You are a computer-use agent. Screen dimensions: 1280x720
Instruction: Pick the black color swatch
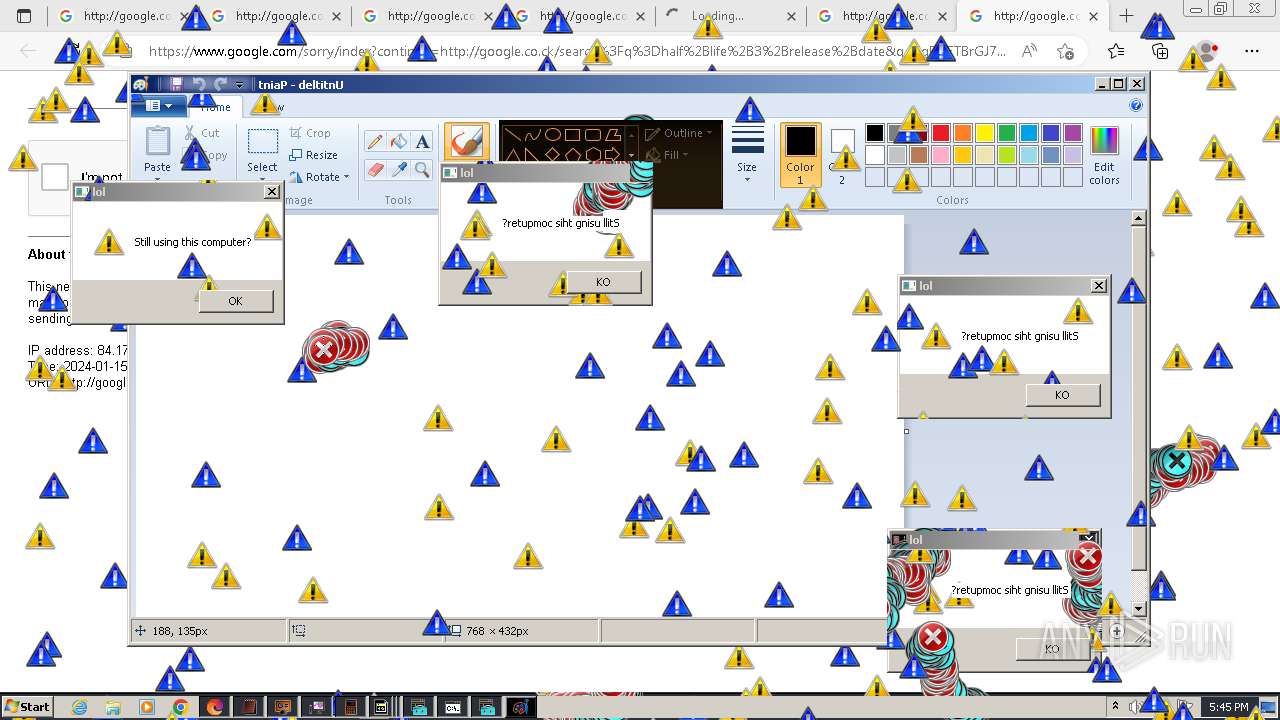click(x=875, y=133)
